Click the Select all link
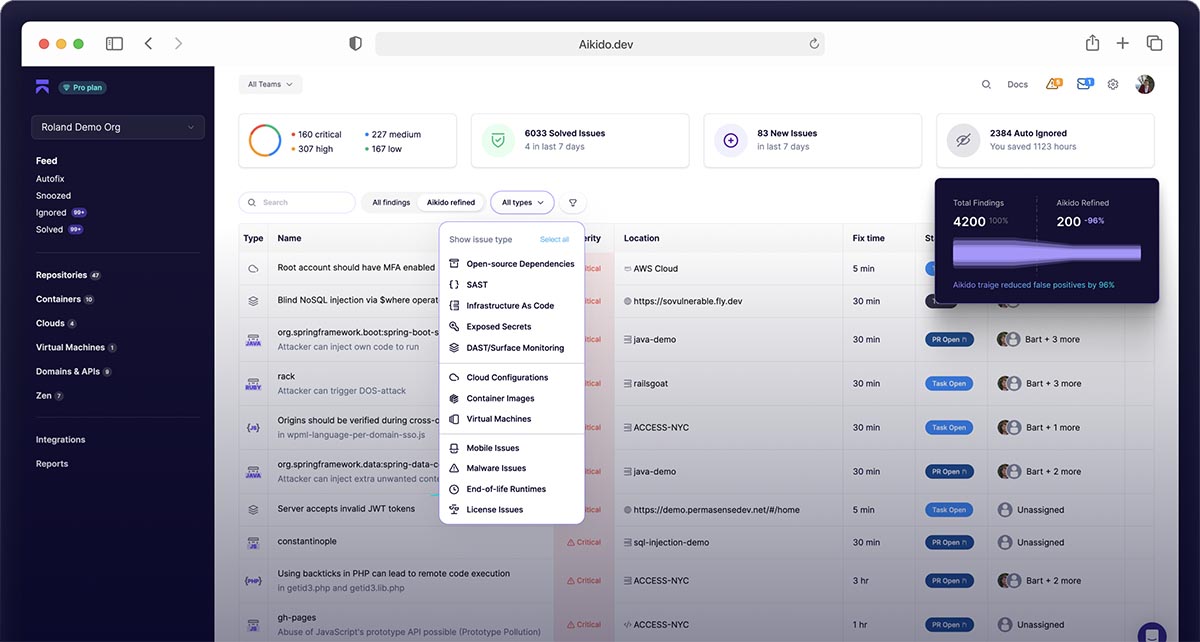Viewport: 1200px width, 642px height. pyautogui.click(x=554, y=240)
